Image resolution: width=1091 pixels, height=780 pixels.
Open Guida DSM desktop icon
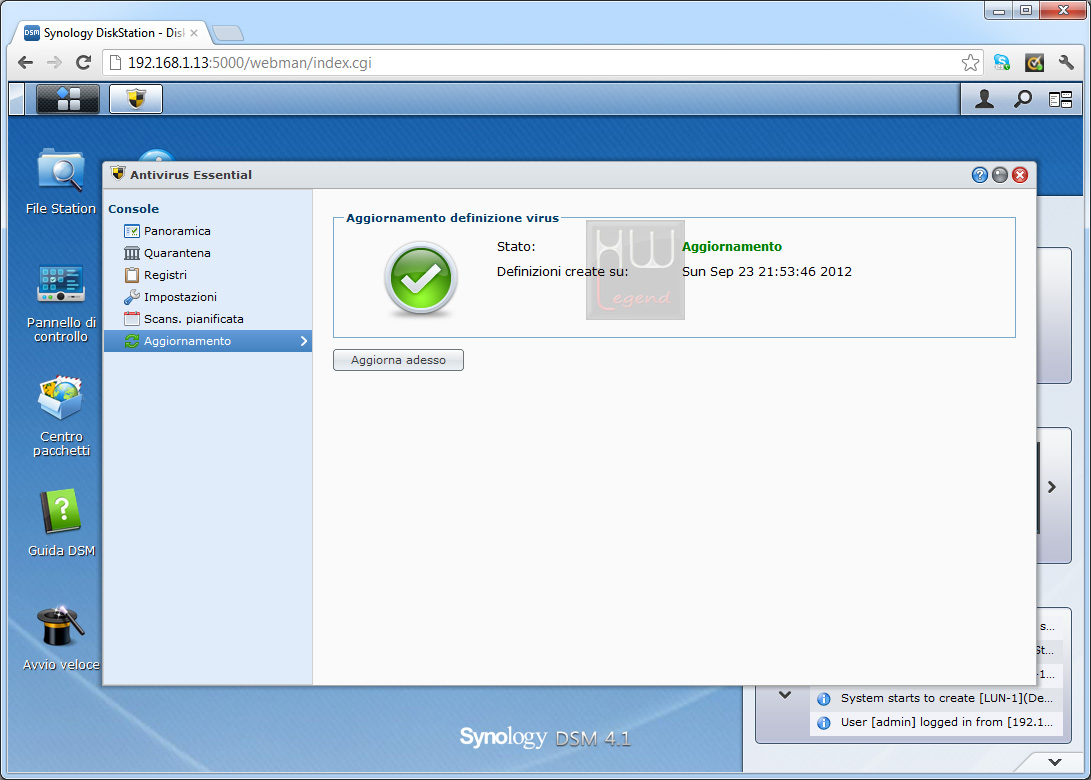coord(61,523)
